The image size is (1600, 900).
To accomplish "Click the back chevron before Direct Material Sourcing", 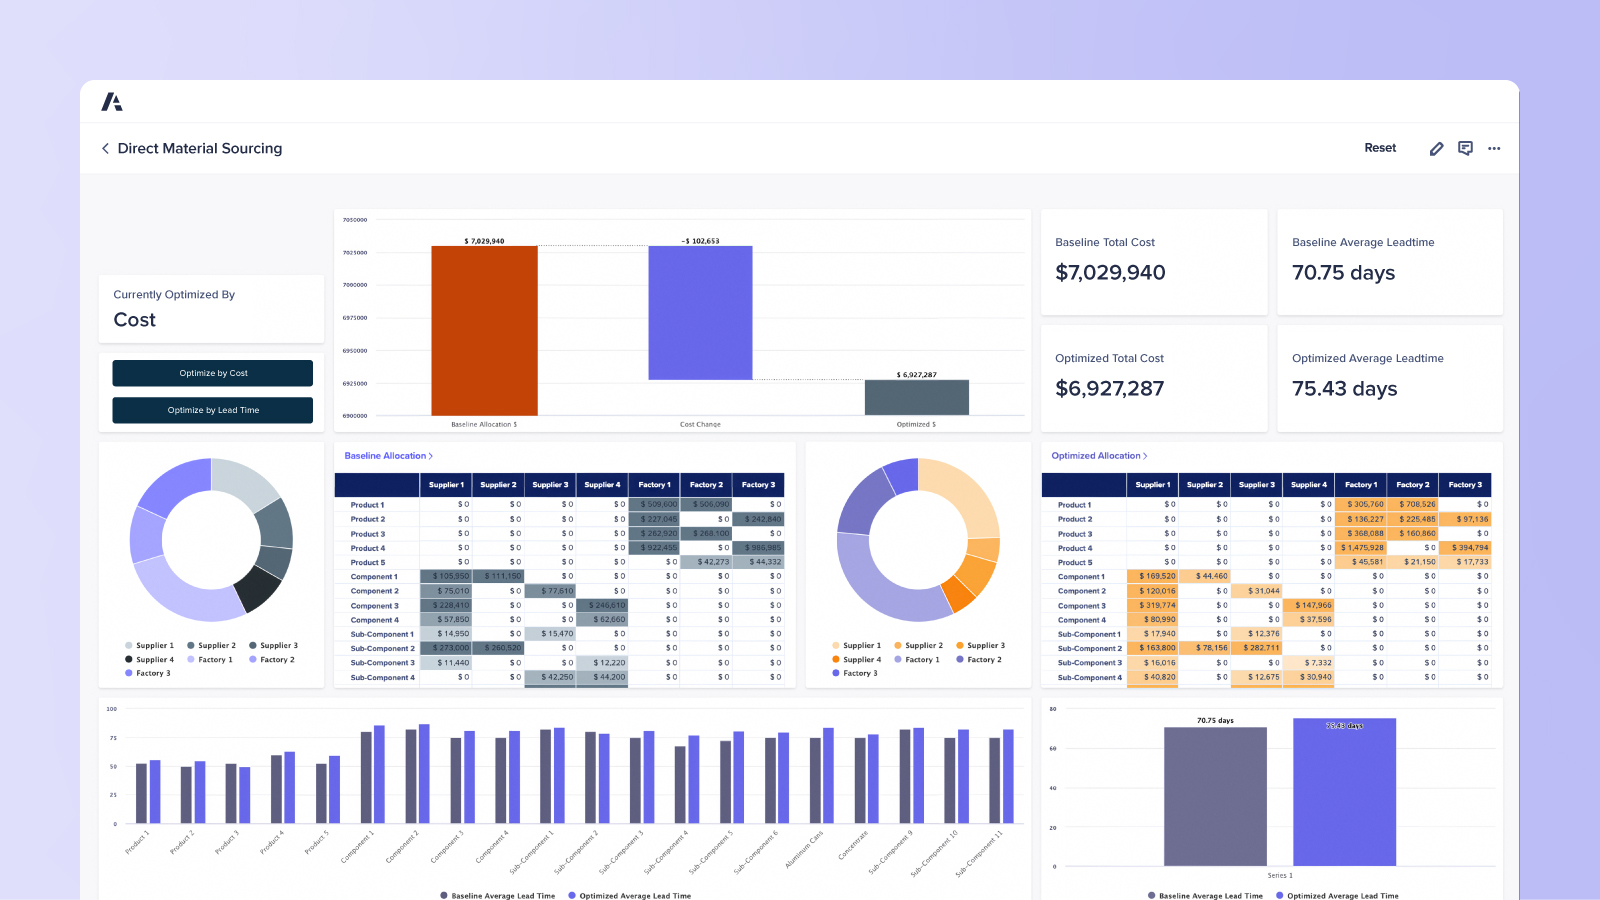I will (105, 148).
